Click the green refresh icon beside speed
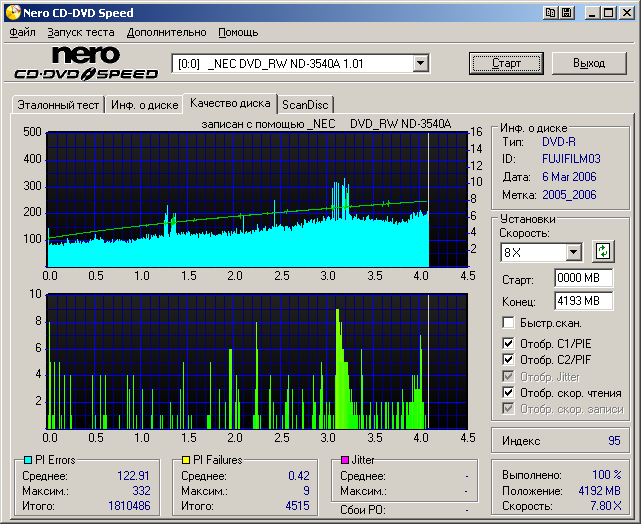The image size is (641, 524). click(603, 252)
